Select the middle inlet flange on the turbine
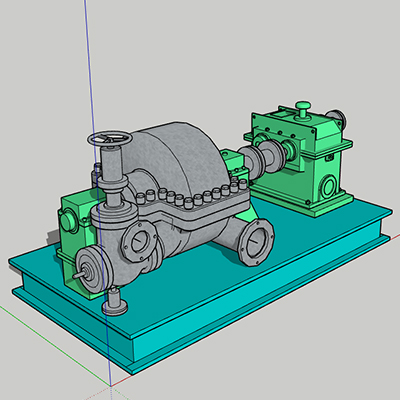 click(x=139, y=241)
